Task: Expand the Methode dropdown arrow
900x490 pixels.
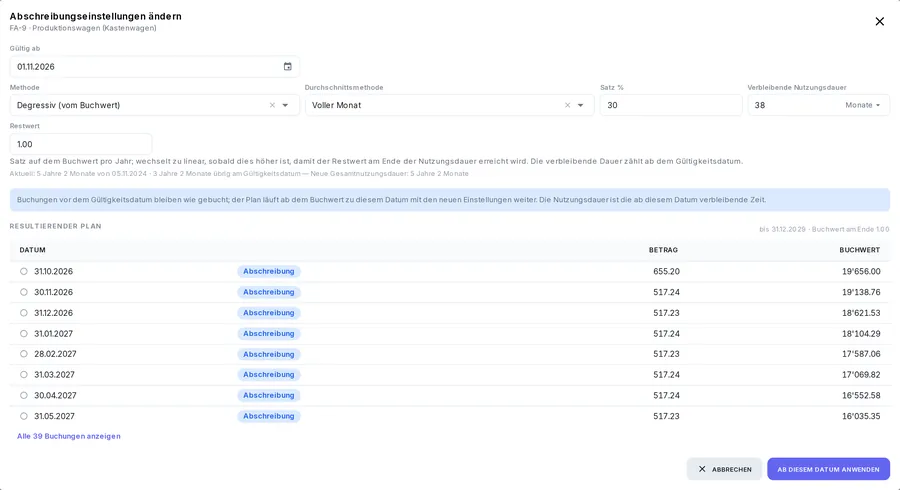Action: pos(285,105)
